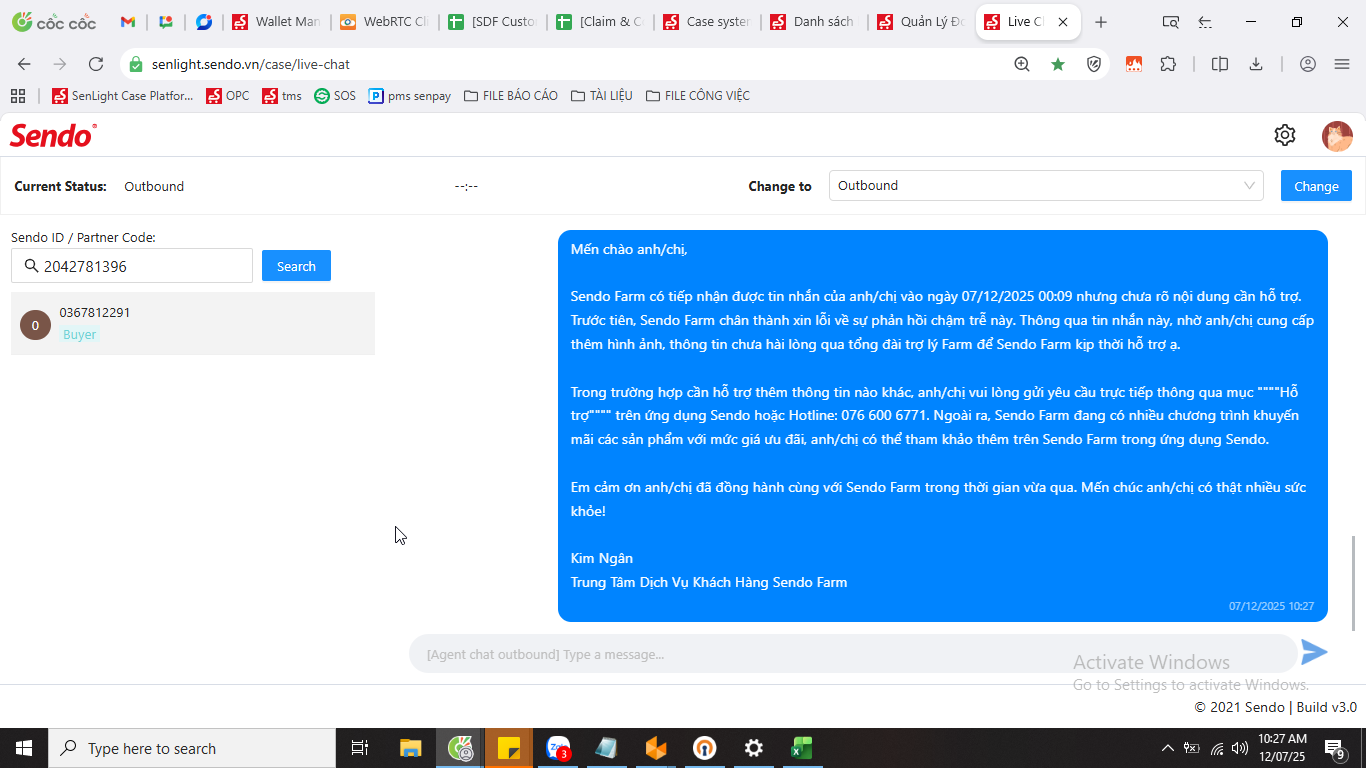This screenshot has height=768, width=1366.
Task: Click the Sendo ID search input field
Action: tap(132, 266)
